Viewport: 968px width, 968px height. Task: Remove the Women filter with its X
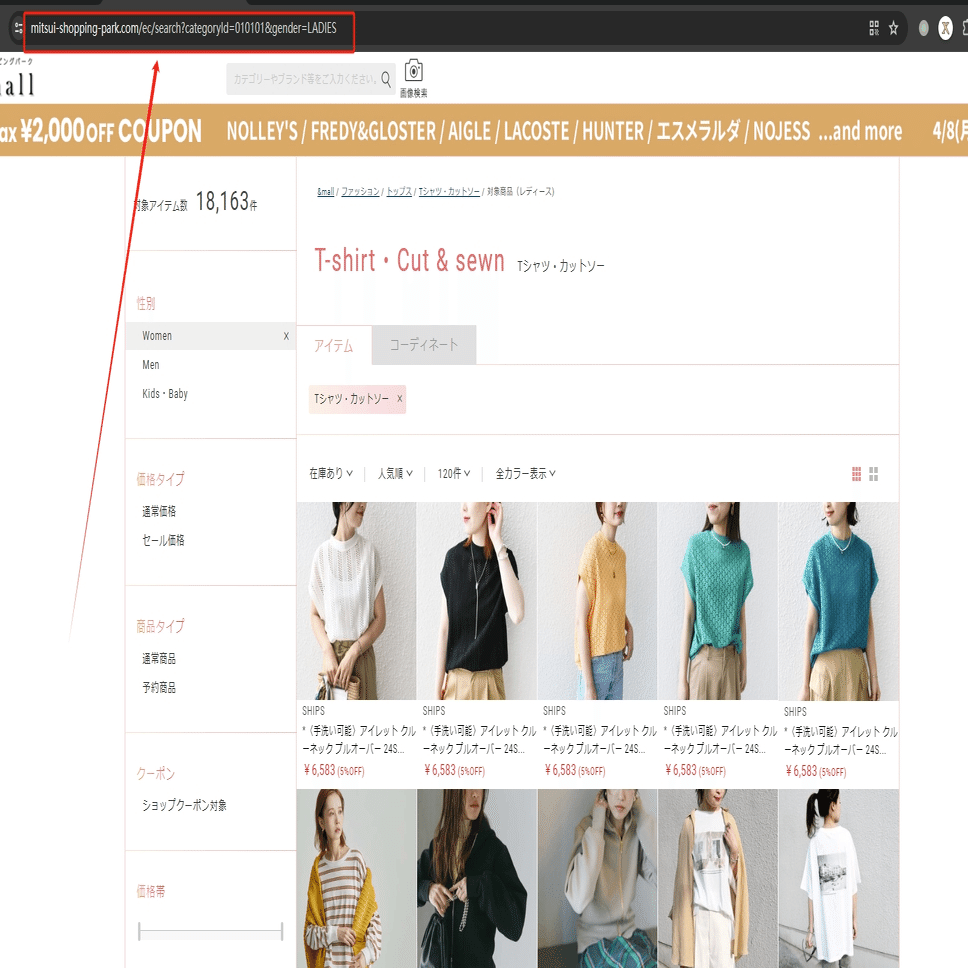pos(286,336)
